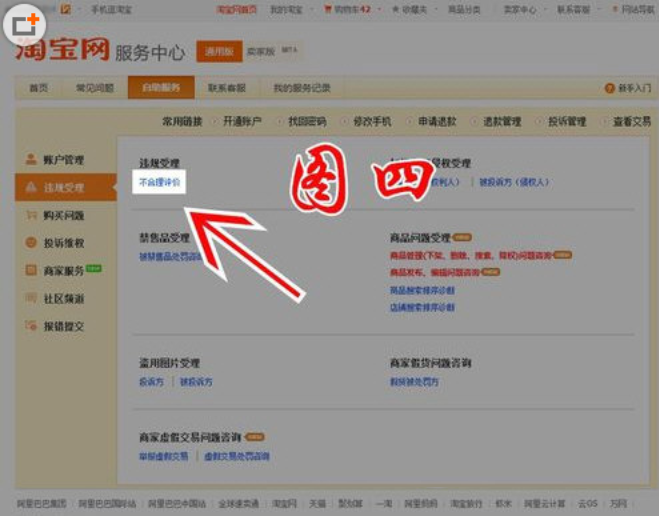Click the 商家虚假交易问题咨询 heading text
The height and width of the screenshot is (517, 659).
click(190, 437)
